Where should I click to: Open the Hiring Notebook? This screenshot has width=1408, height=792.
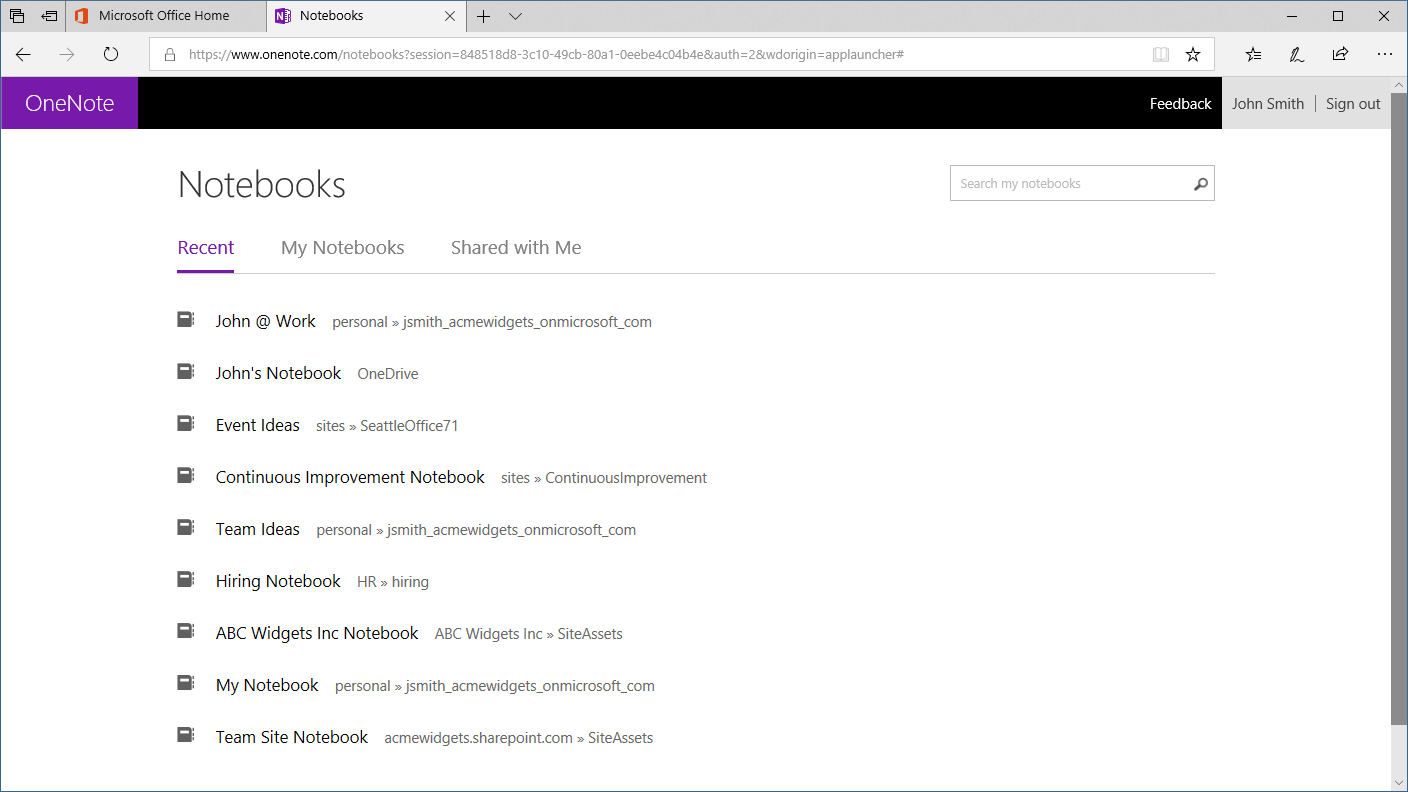(x=278, y=581)
